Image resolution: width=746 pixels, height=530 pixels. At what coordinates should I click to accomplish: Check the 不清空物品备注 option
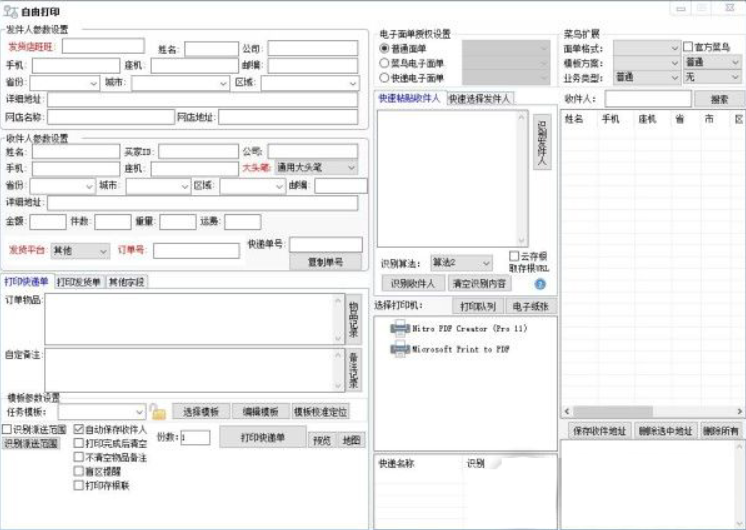(79, 457)
